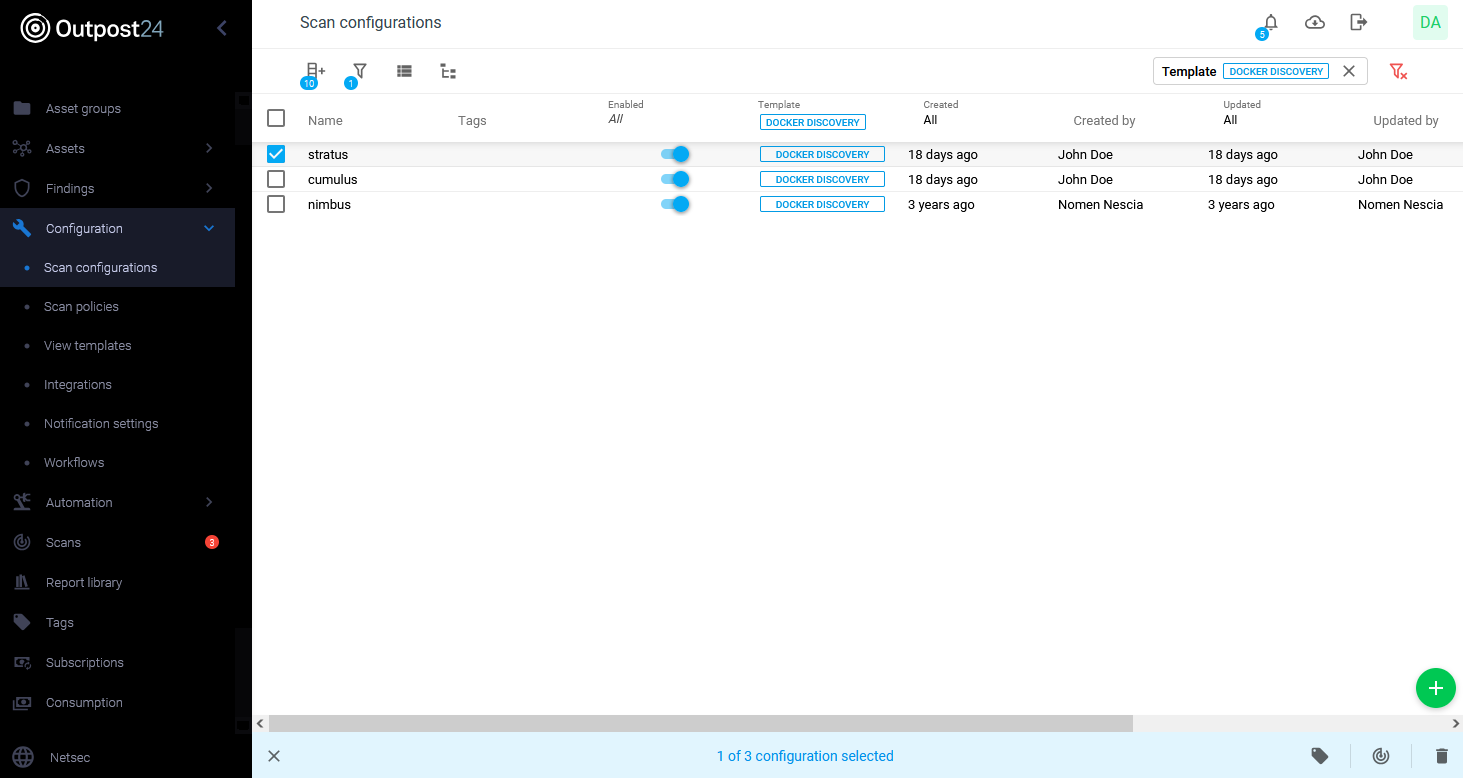
Task: Click the nimbus Docker Discovery template tag
Action: (822, 204)
